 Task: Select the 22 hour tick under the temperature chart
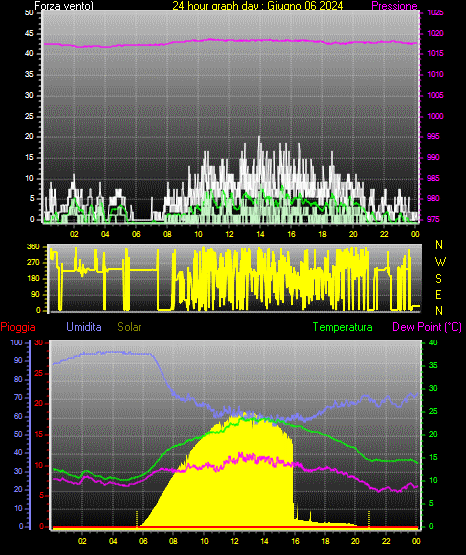(x=386, y=541)
